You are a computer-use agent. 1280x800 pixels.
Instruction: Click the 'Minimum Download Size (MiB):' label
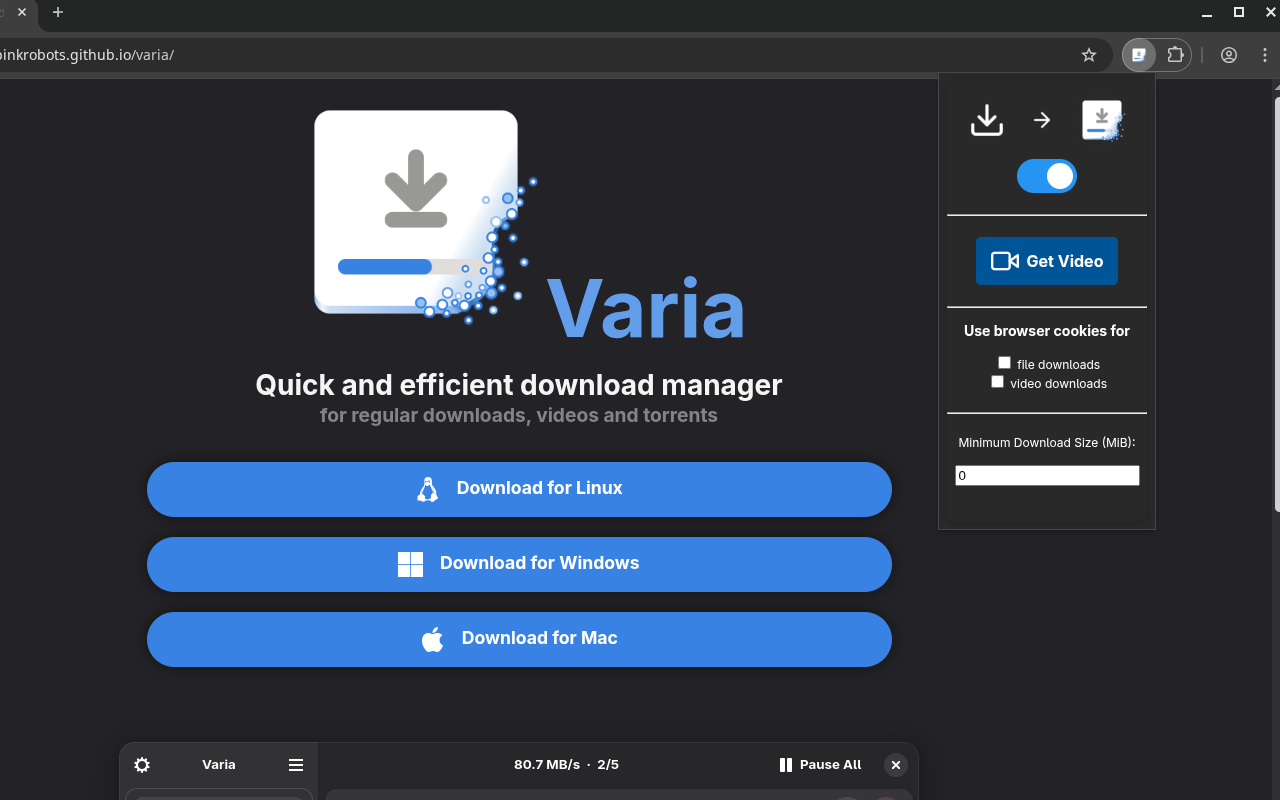click(1047, 443)
